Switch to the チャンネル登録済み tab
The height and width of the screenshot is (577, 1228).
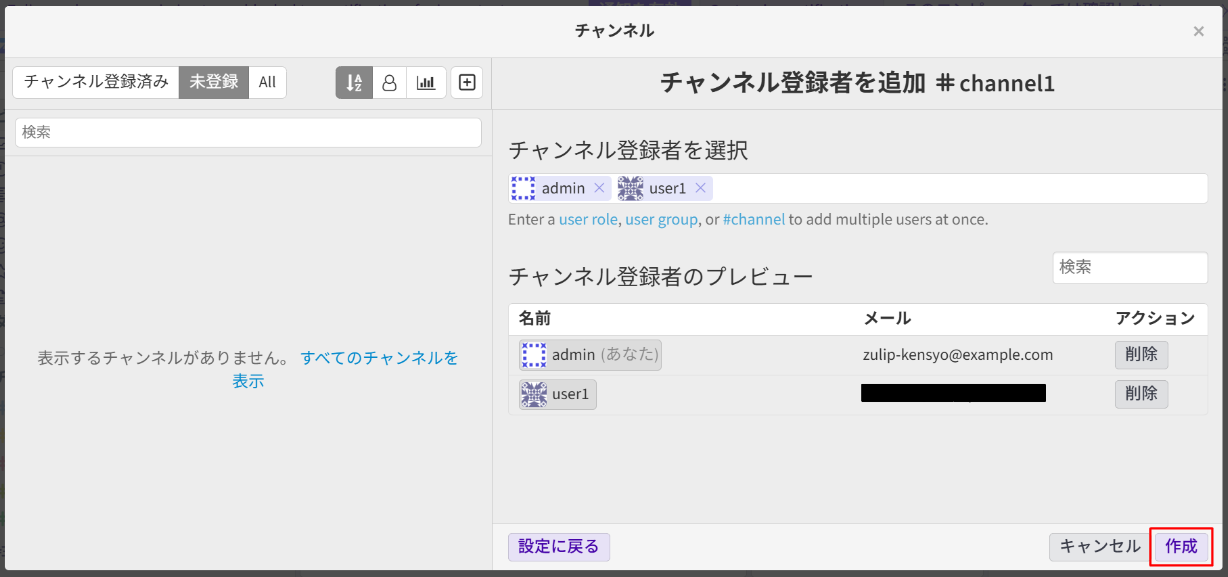(x=94, y=82)
